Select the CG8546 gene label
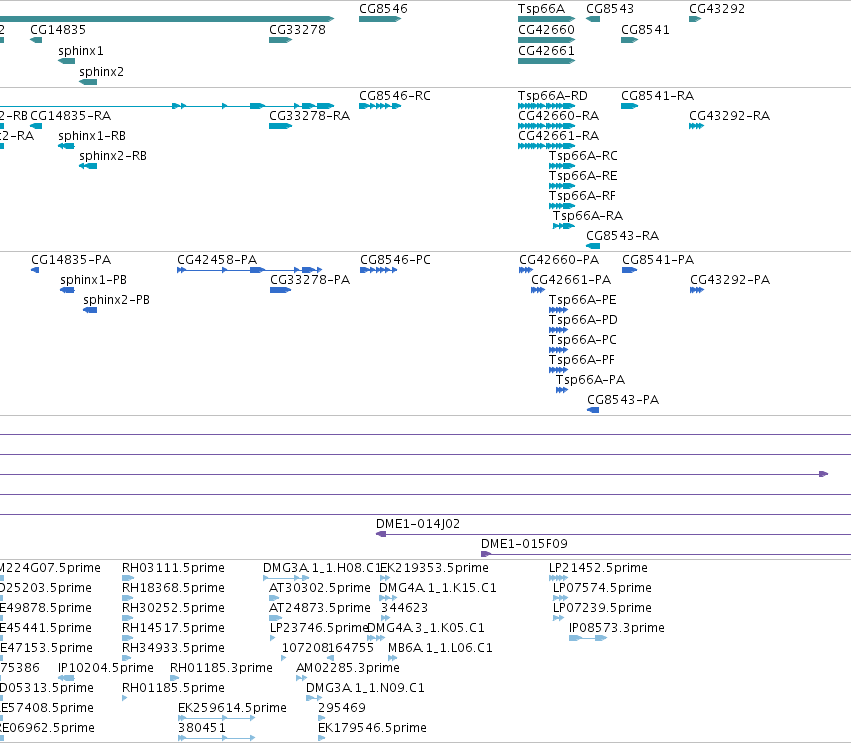Screen dimensions: 851x743 (383, 9)
